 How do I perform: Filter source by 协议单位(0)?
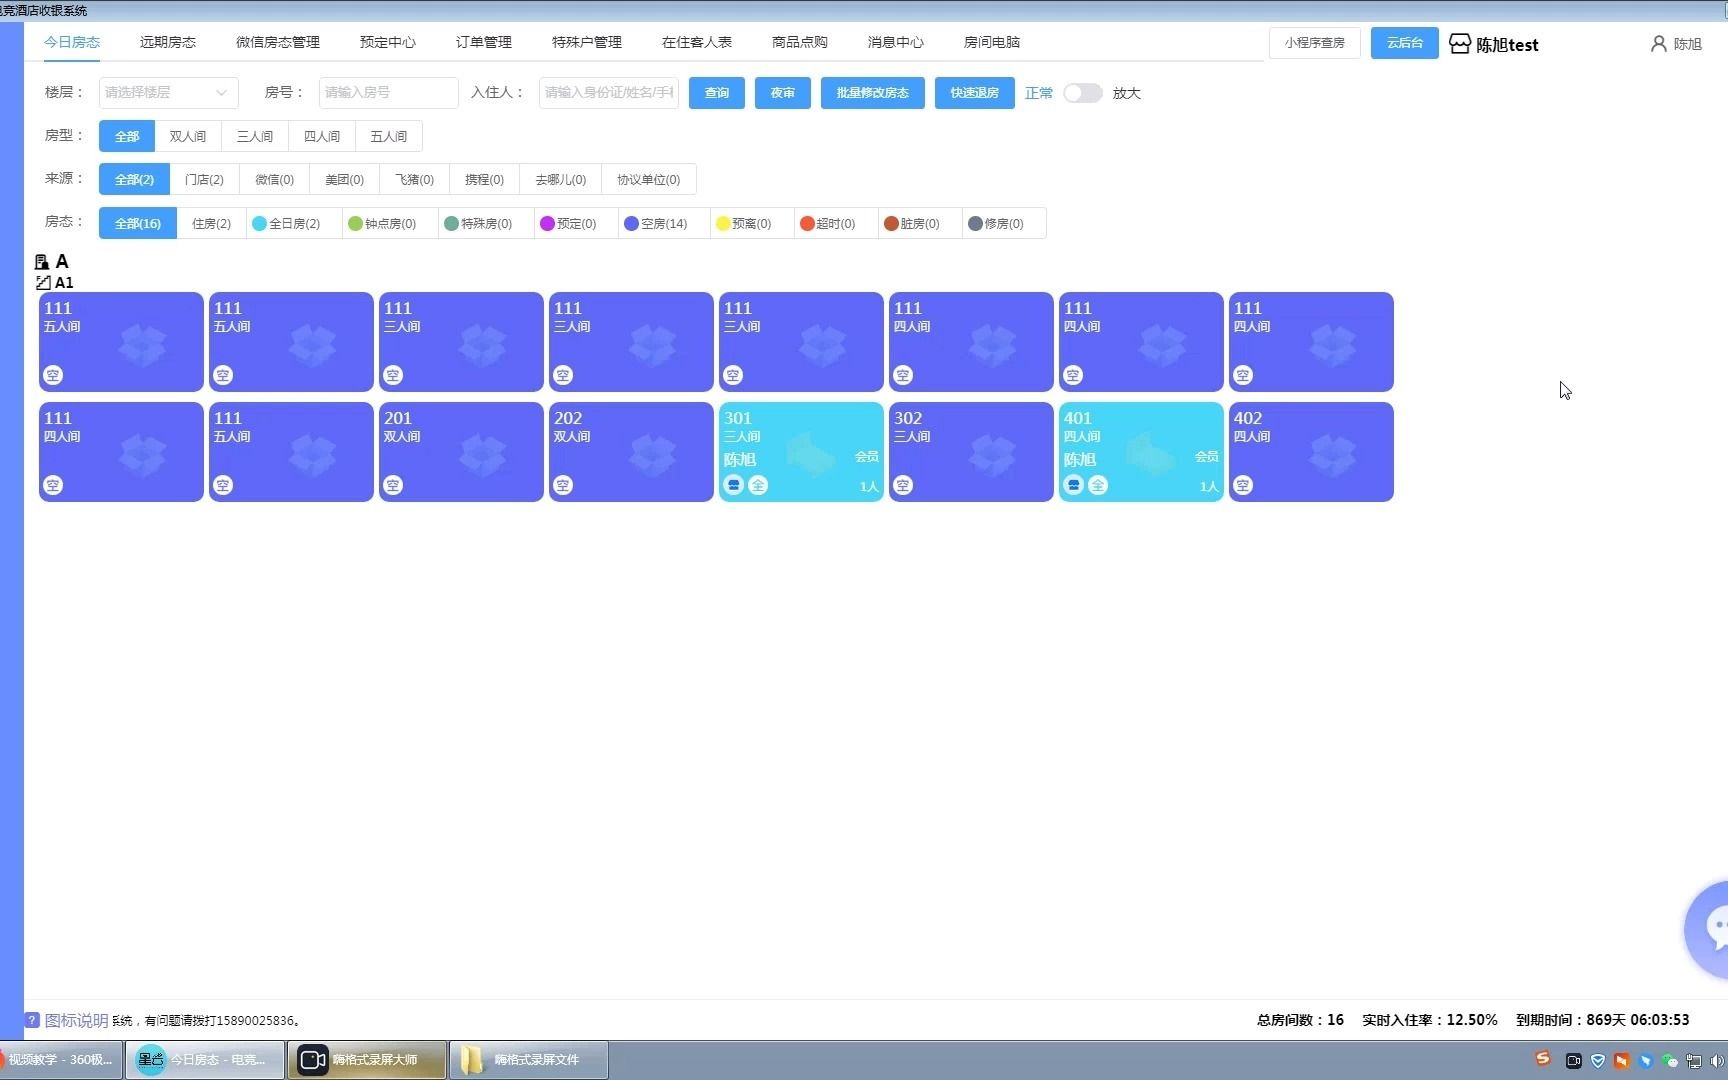click(649, 180)
